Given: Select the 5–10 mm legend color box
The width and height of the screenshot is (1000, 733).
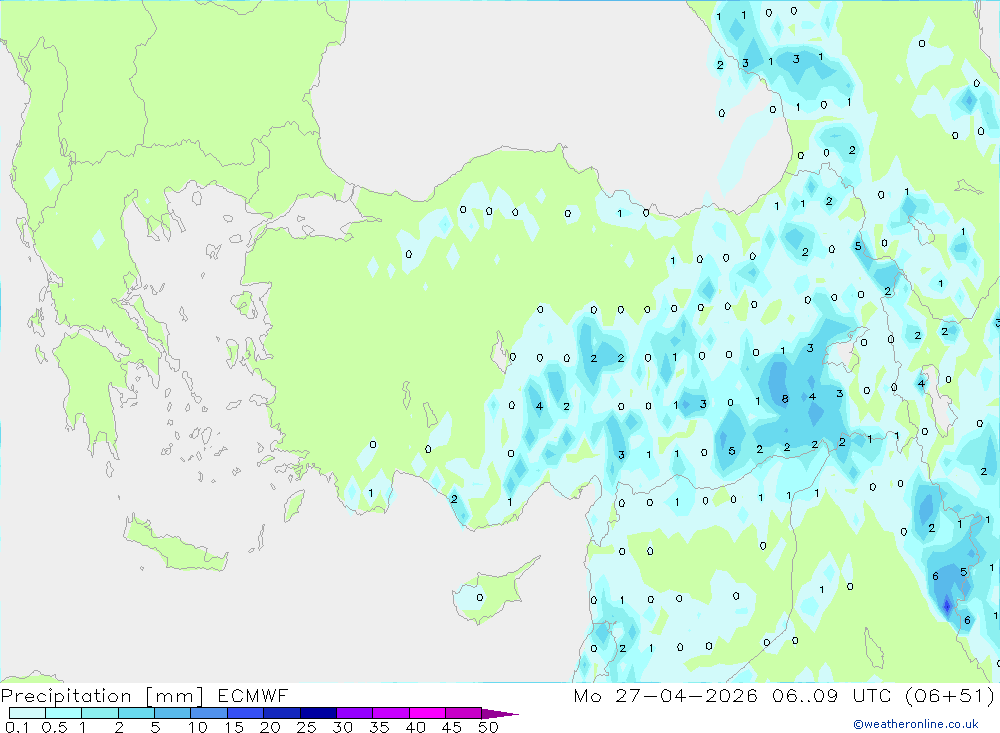Looking at the screenshot, I should pyautogui.click(x=172, y=713).
